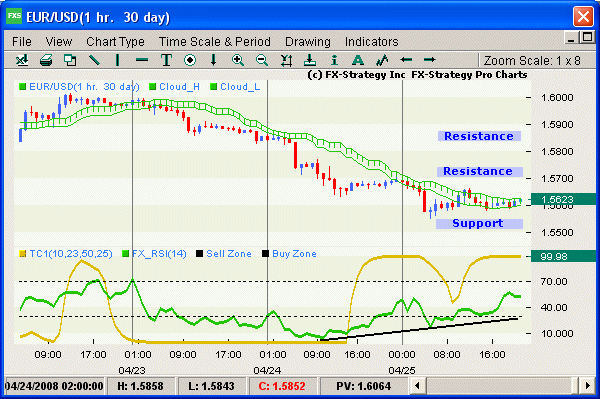600x399 pixels.
Task: Click the red C: 1.5852 status field
Action: click(x=282, y=386)
